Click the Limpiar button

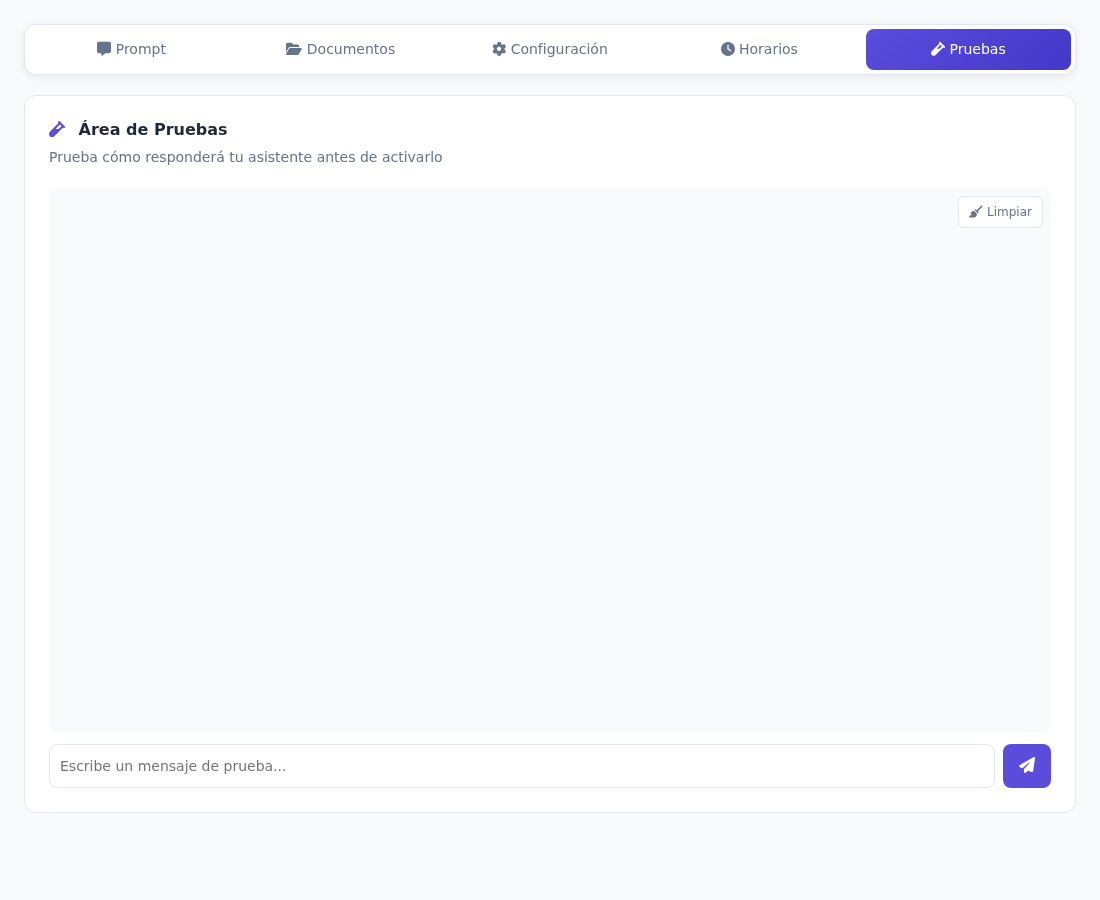pos(1000,212)
